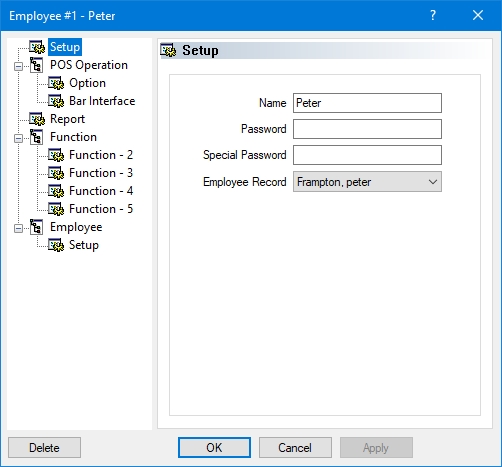Image resolution: width=502 pixels, height=467 pixels.
Task: Collapse the Function tree node
Action: pyautogui.click(x=18, y=138)
